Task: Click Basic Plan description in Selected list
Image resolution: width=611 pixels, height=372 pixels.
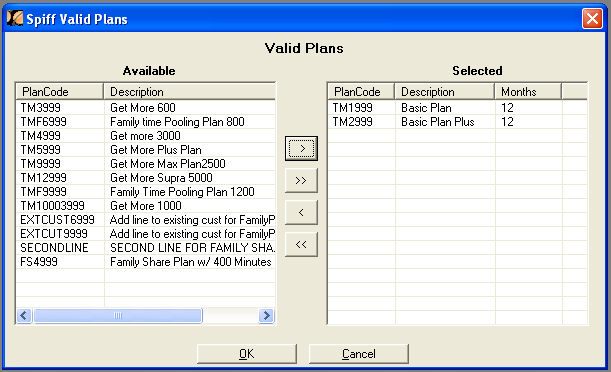Action: click(x=426, y=108)
